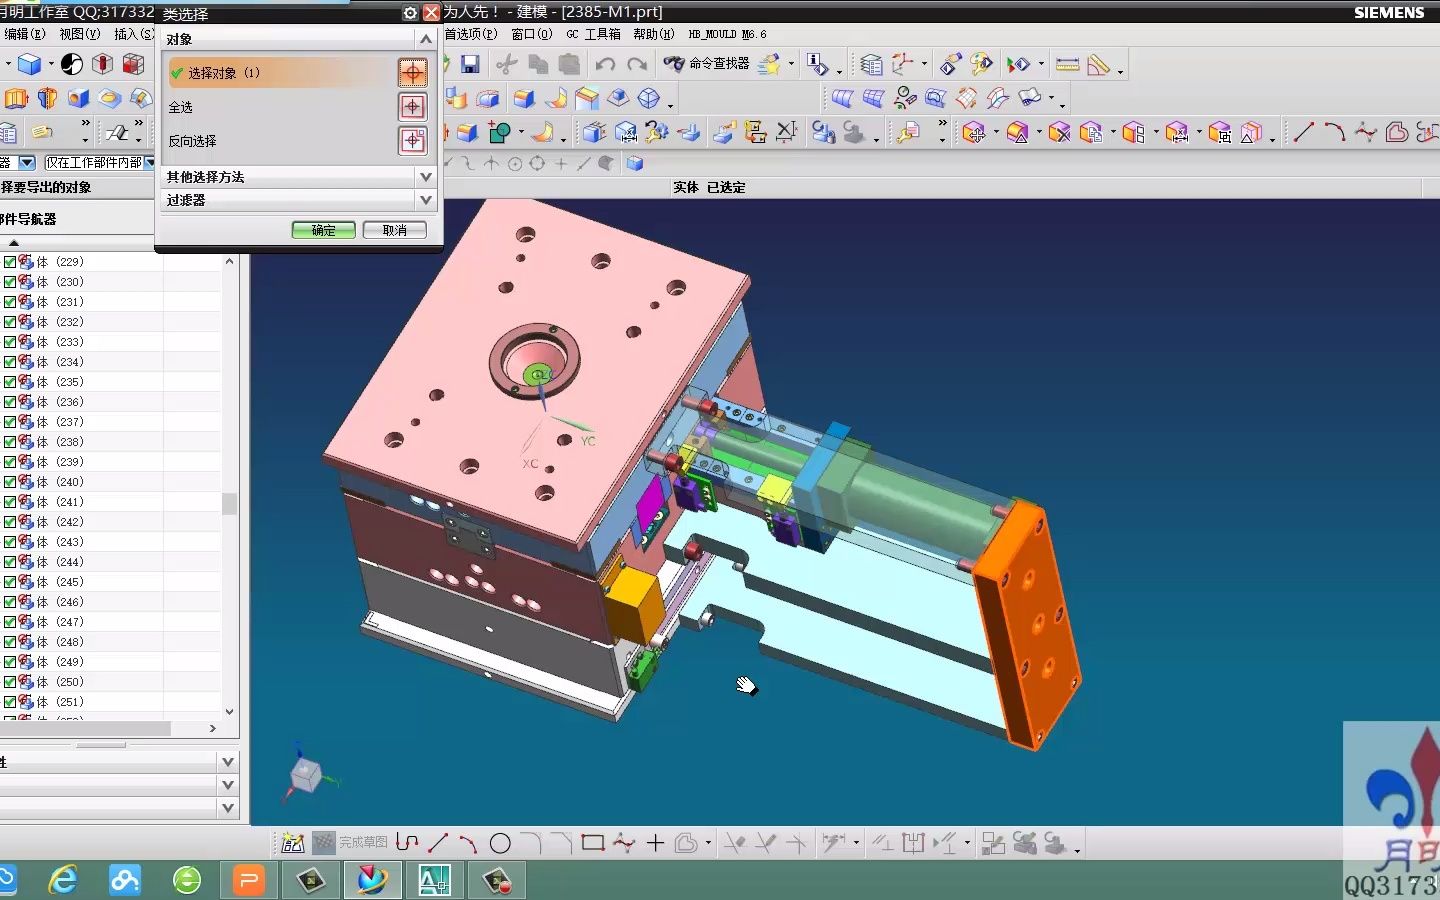Open the orange P app on taskbar
Viewport: 1440px width, 900px height.
point(248,880)
